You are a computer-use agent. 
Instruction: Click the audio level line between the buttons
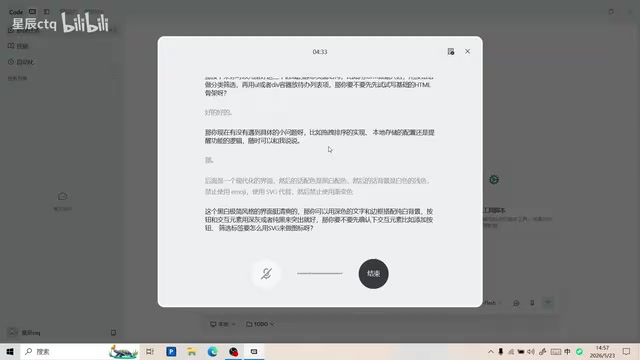[x=320, y=273]
